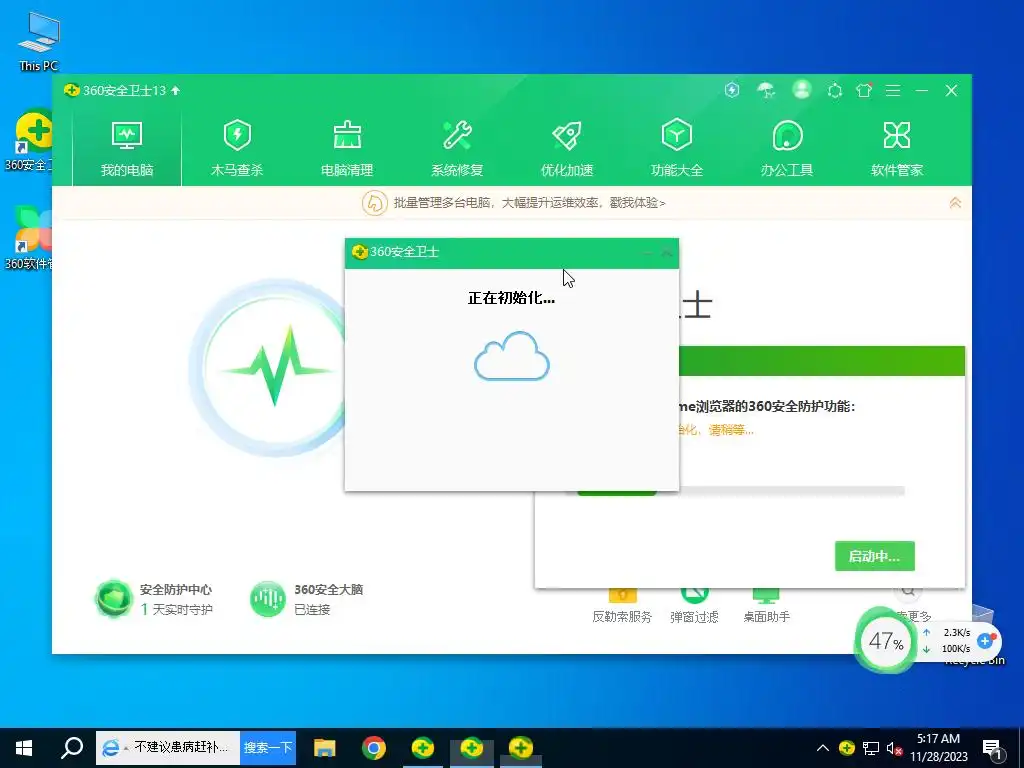This screenshot has height=768, width=1024.
Task: Click the 启动中... button
Action: [874, 556]
